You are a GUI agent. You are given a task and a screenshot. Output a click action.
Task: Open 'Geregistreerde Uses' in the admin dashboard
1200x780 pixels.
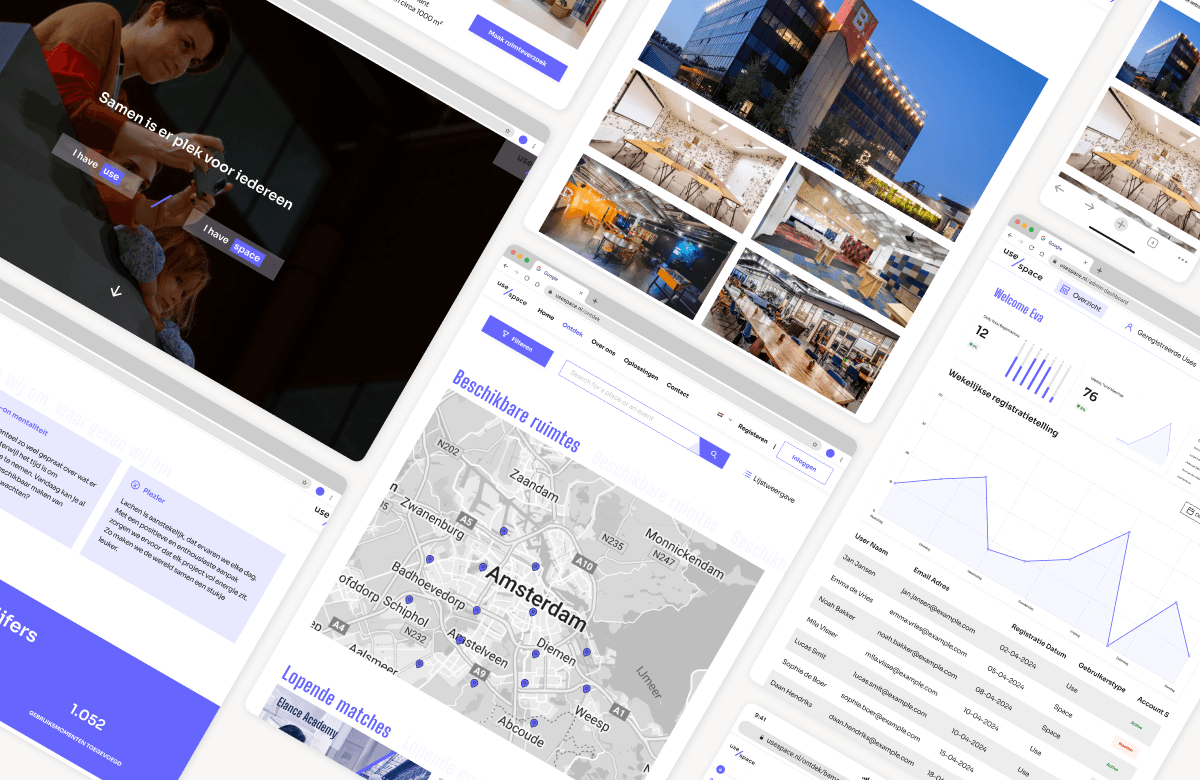tap(1160, 343)
